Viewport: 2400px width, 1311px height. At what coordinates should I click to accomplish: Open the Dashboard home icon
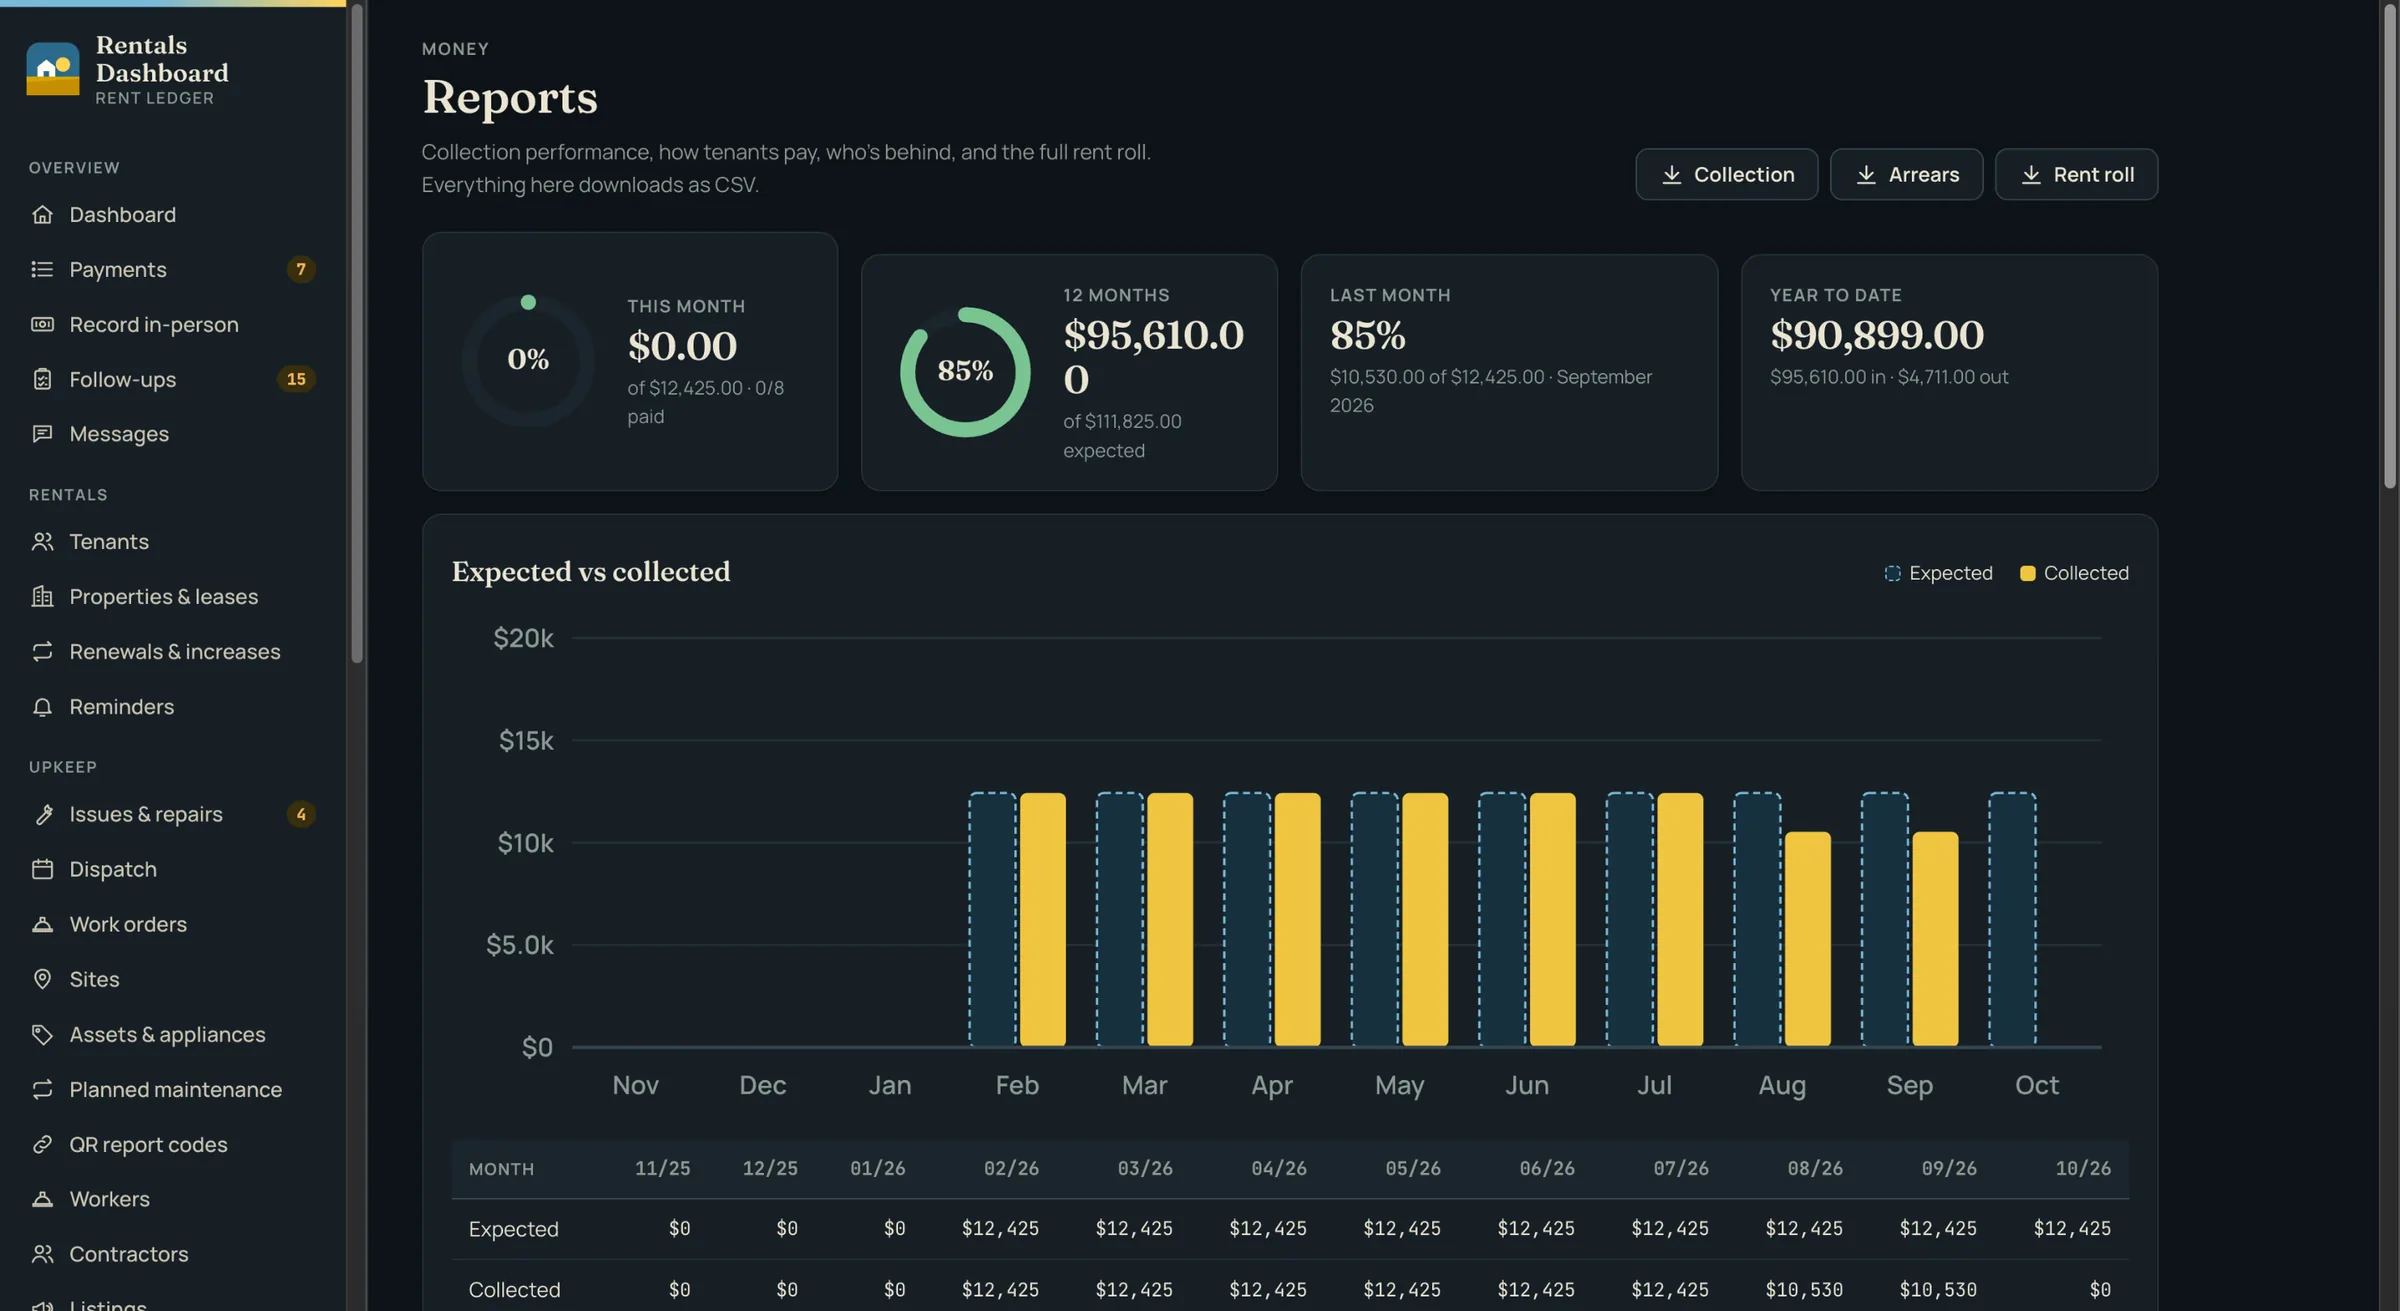tap(42, 214)
